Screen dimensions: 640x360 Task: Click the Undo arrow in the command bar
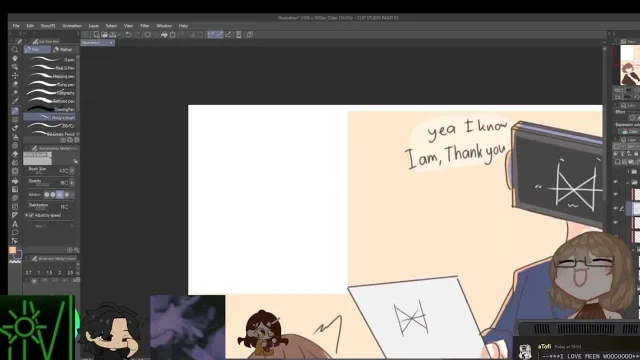pos(128,35)
